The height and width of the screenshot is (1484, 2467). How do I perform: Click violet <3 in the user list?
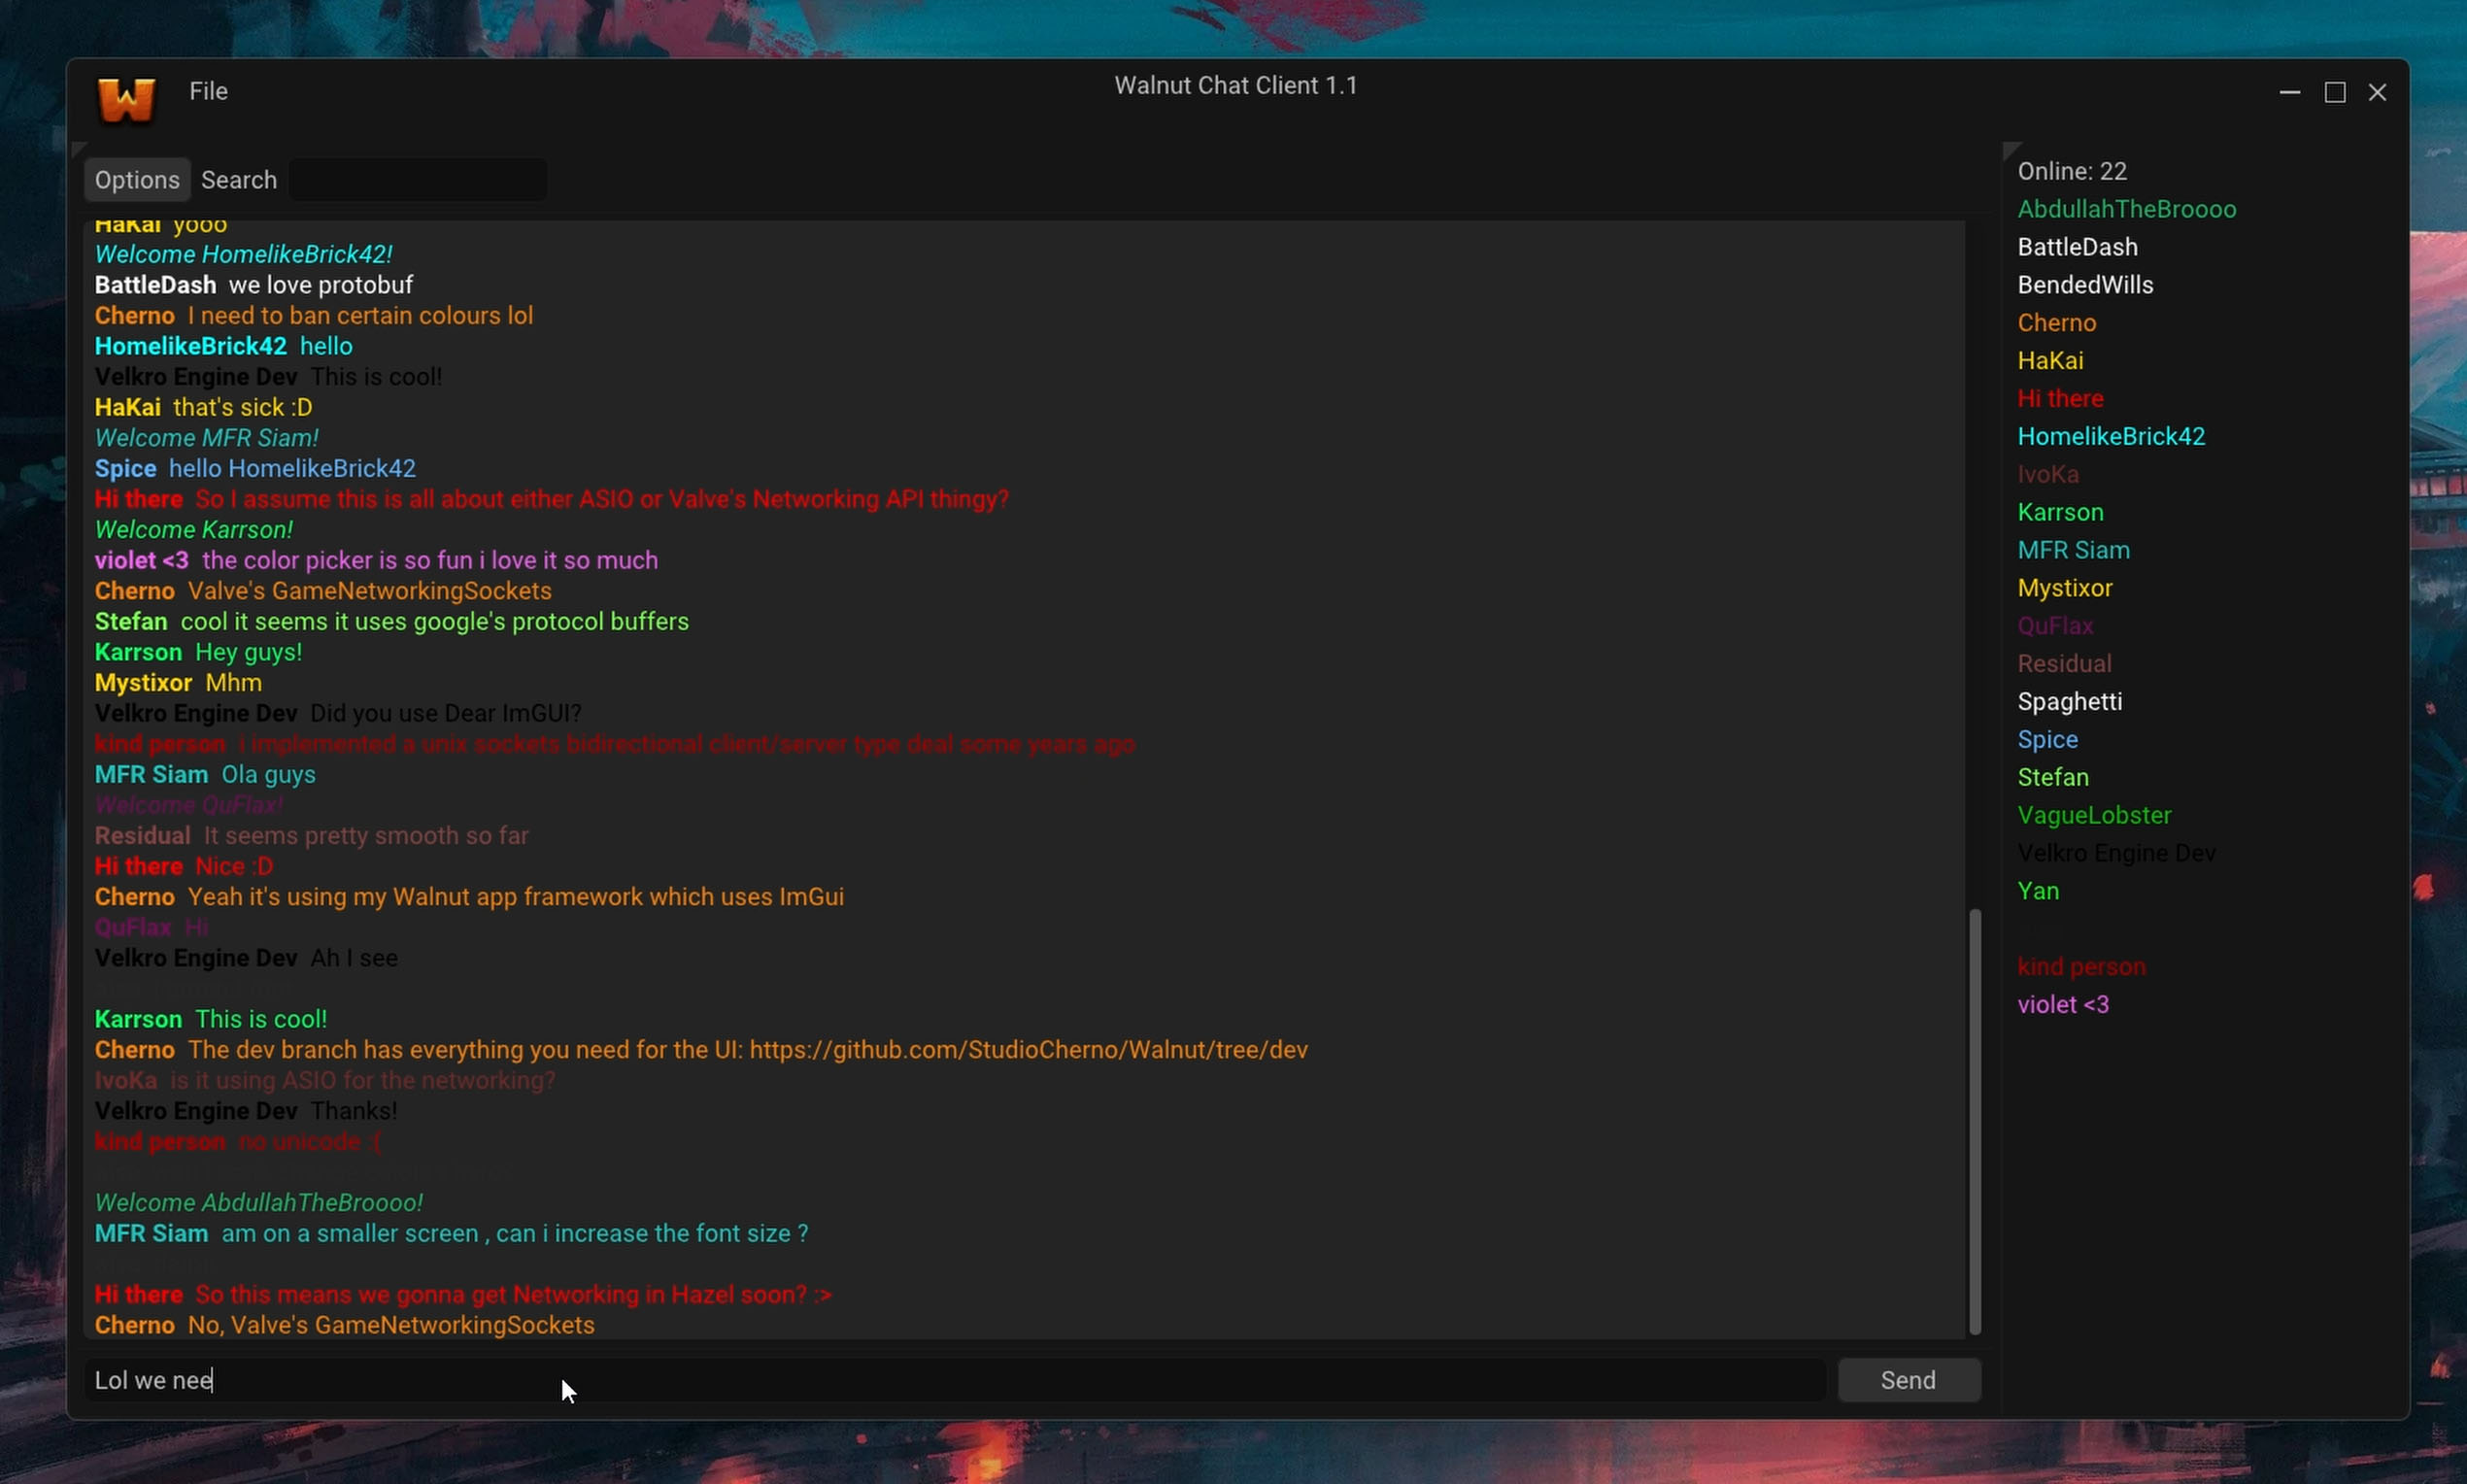2062,1005
